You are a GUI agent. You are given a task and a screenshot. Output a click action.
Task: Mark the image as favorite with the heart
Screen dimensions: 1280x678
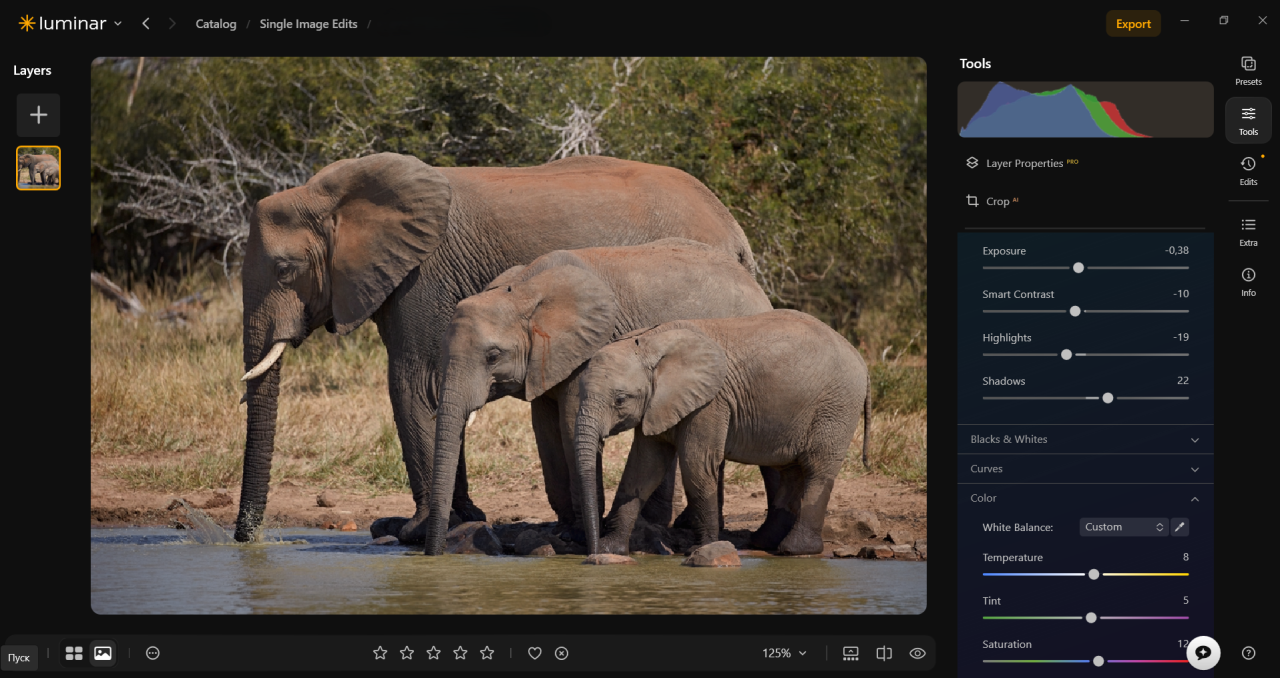[535, 653]
